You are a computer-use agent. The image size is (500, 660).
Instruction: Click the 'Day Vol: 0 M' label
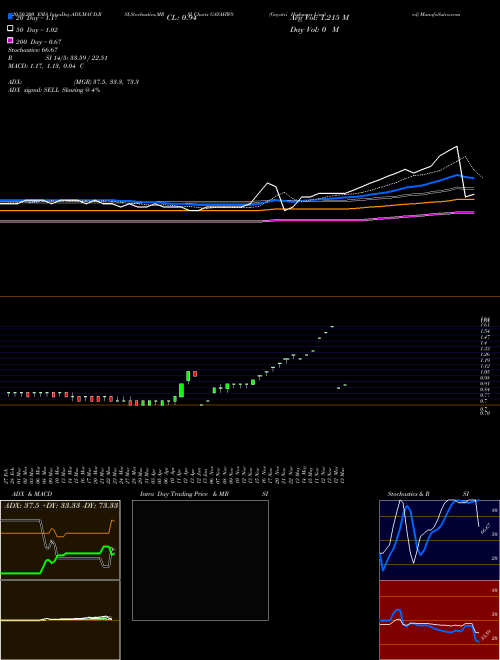pos(314,29)
